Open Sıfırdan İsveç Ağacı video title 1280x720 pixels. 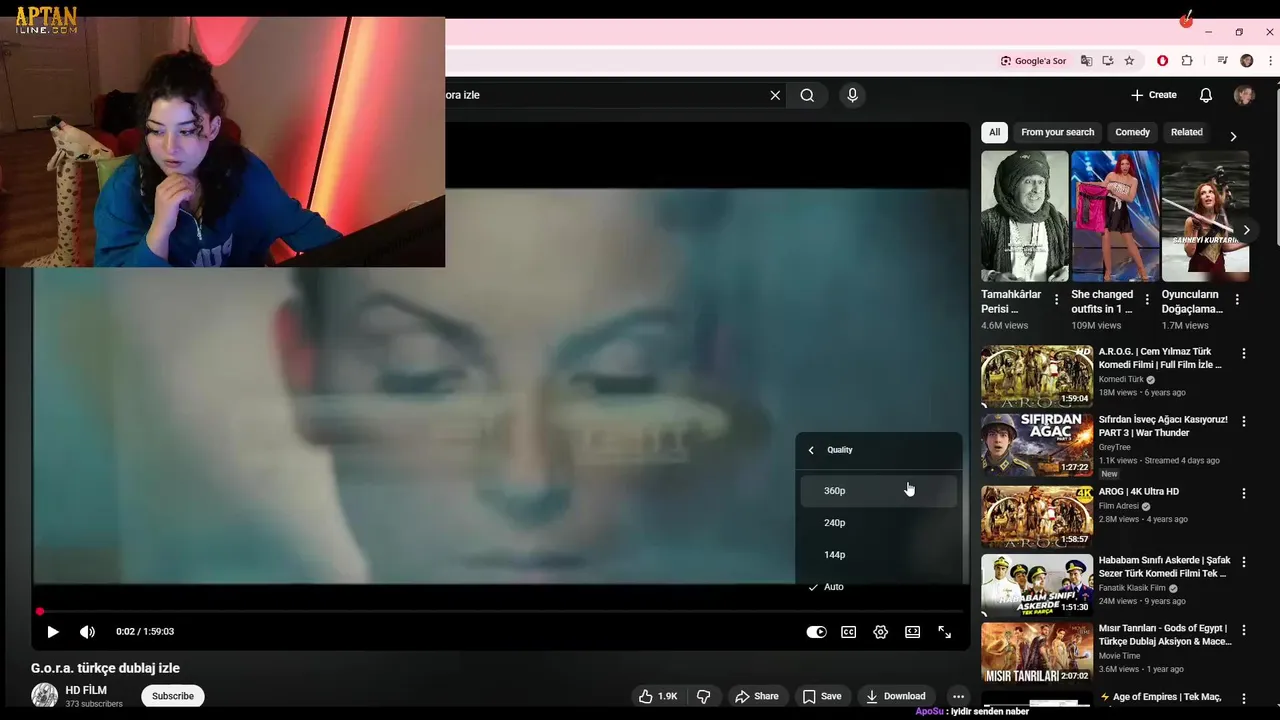pos(1163,426)
